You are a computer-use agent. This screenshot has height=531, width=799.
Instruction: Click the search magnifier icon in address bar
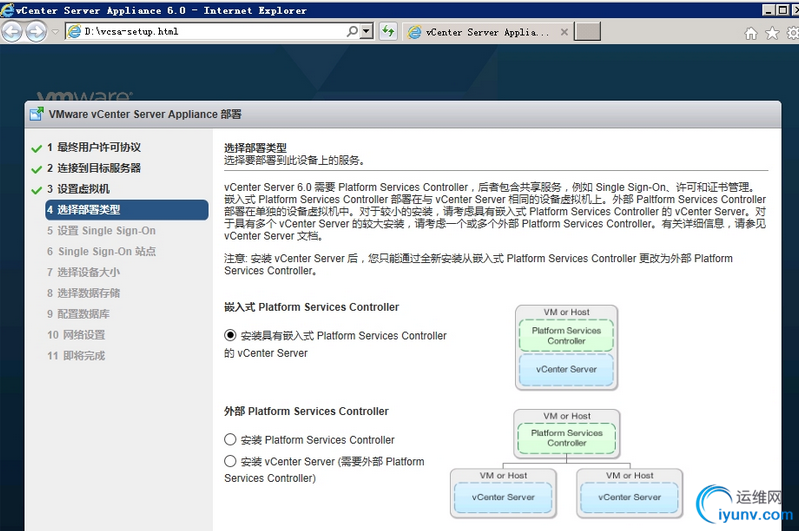pos(352,32)
